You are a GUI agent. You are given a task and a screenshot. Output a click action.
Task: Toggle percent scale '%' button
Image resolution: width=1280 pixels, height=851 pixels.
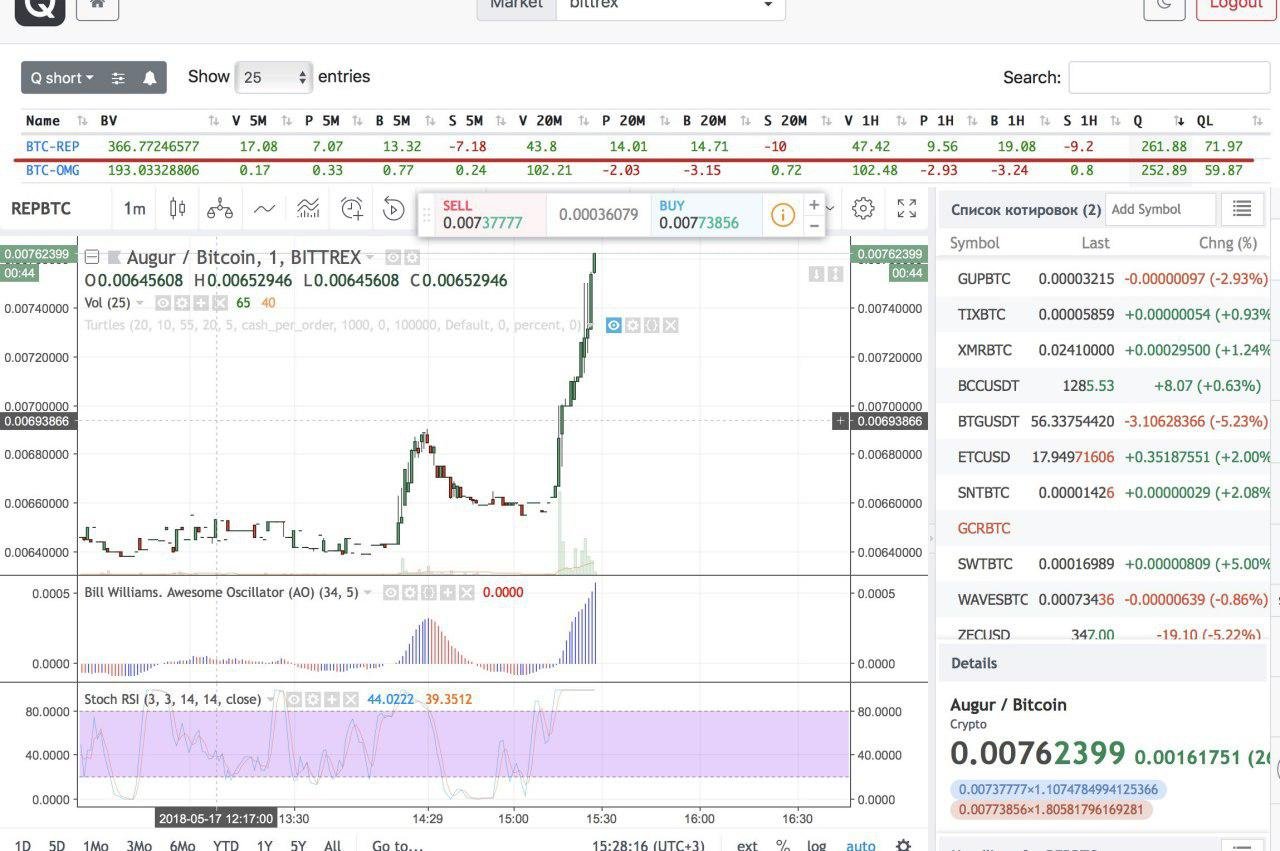pos(783,845)
